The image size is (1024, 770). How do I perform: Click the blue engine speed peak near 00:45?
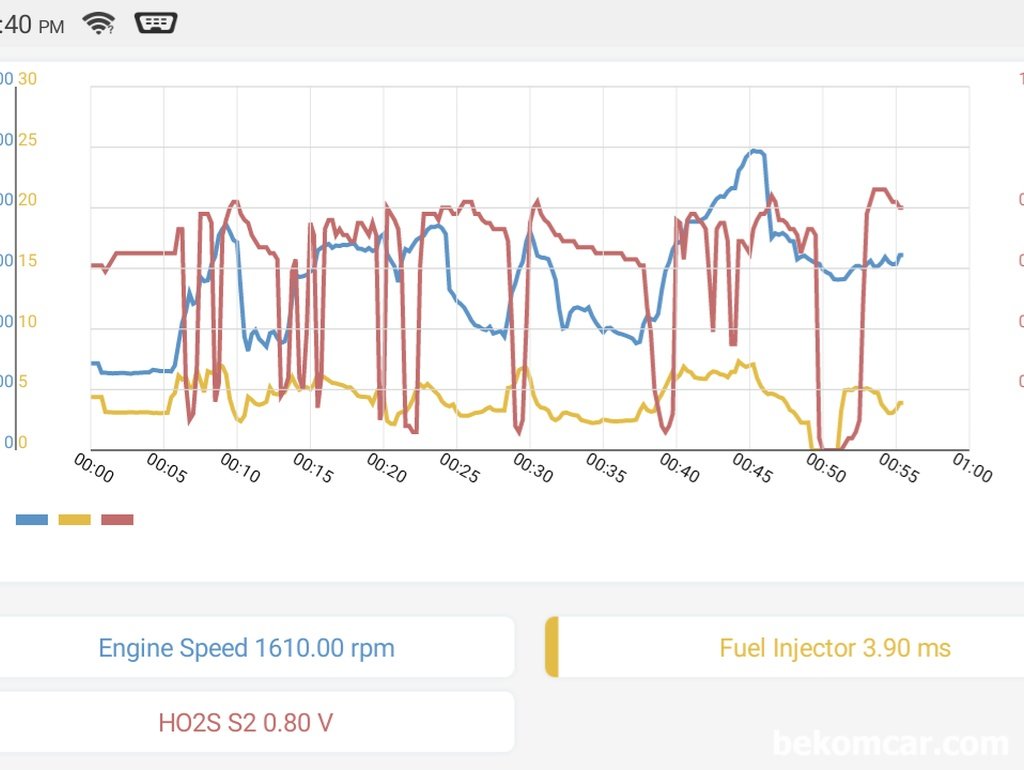coord(756,152)
